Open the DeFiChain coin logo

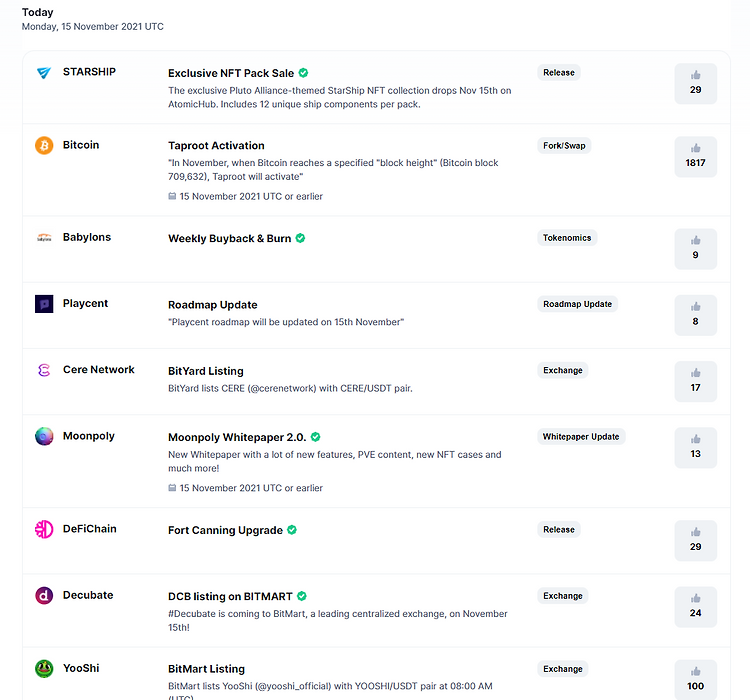pos(44,529)
